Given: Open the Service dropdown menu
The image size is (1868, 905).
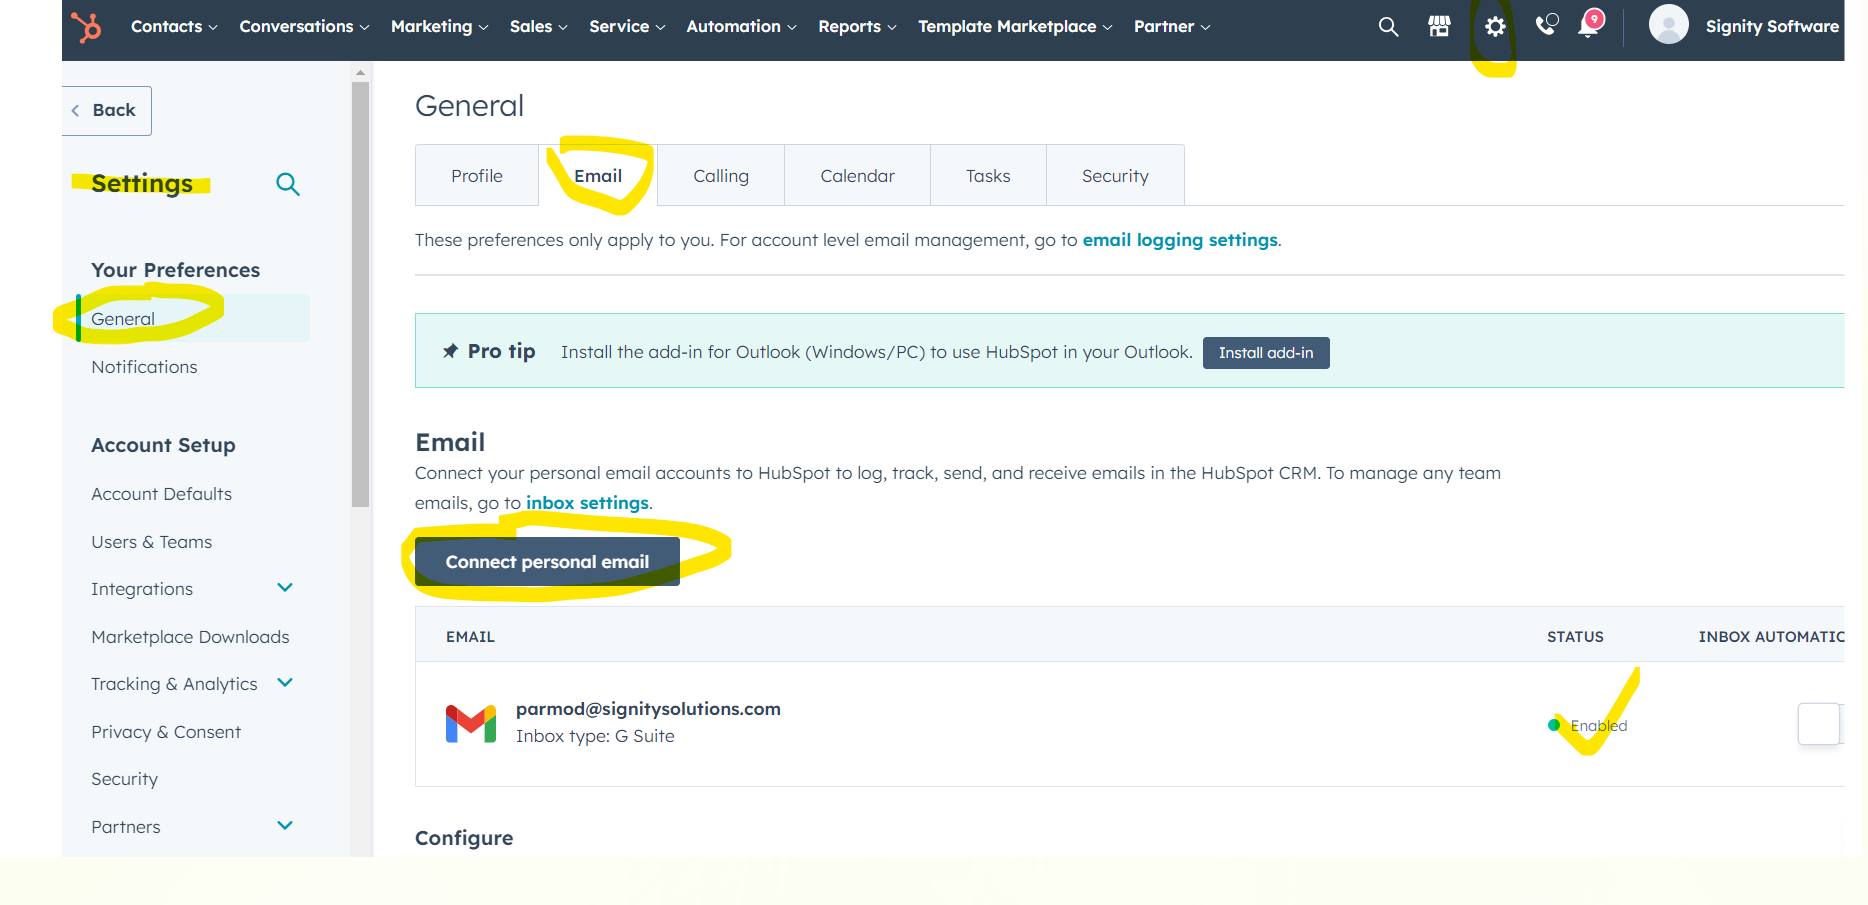Looking at the screenshot, I should point(627,27).
